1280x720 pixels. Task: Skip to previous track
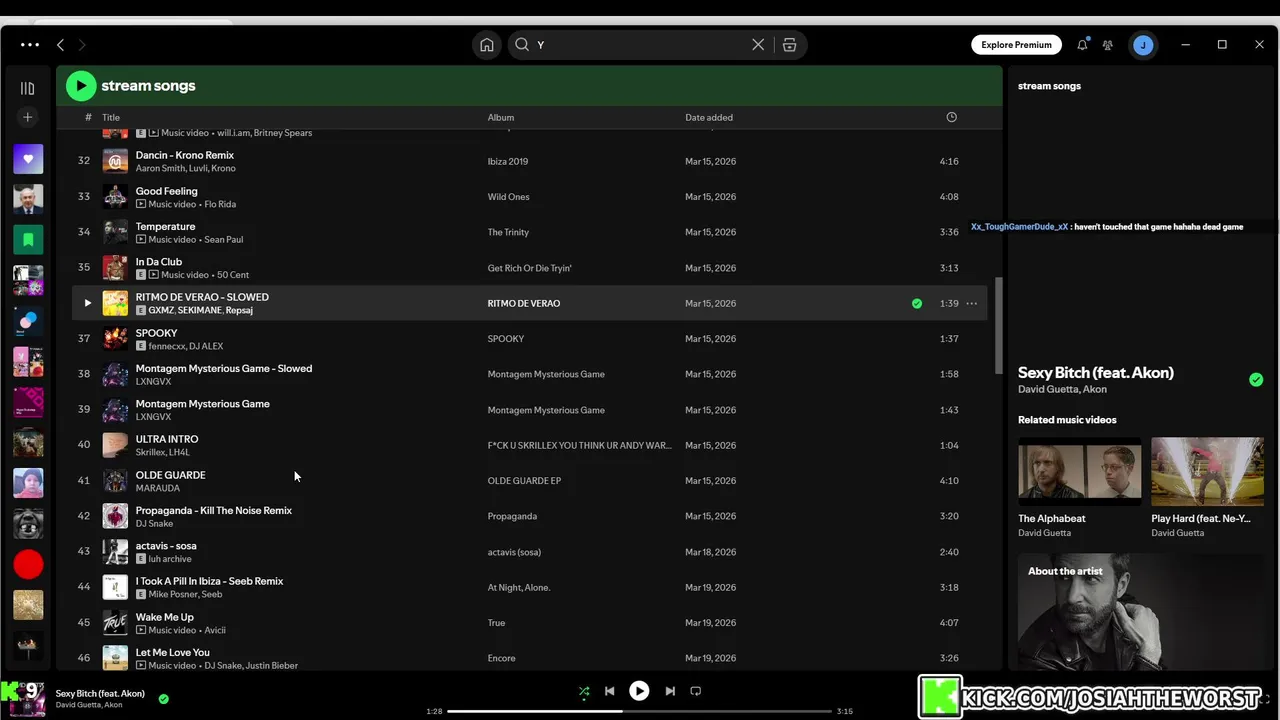(609, 691)
